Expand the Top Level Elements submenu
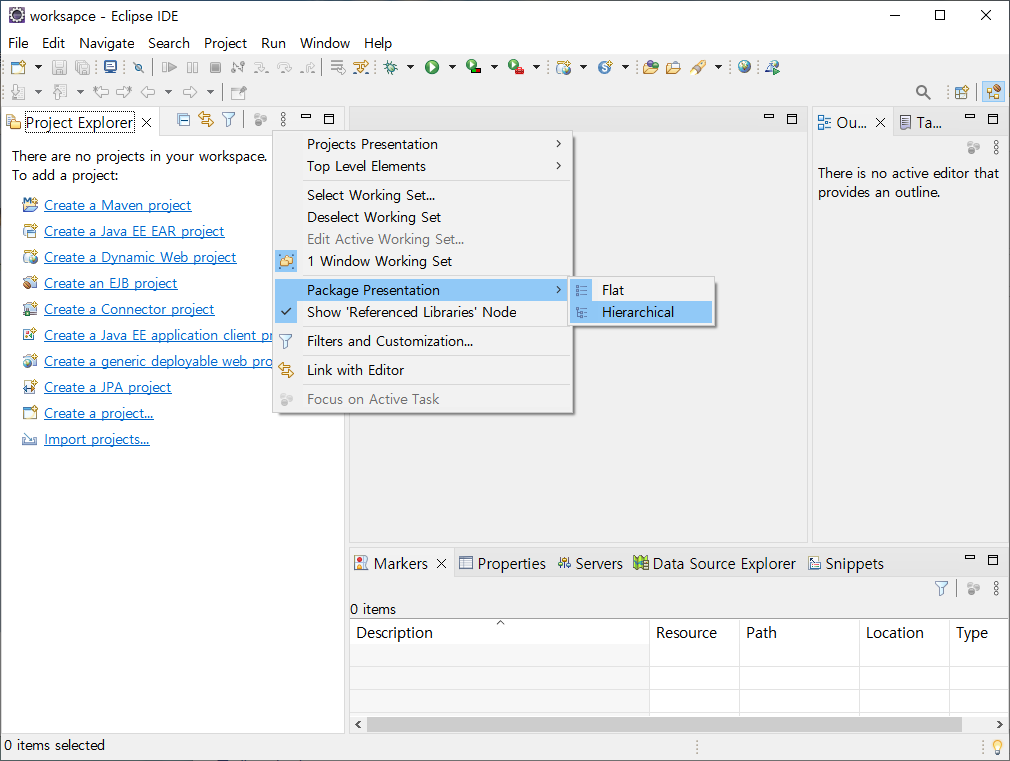The height and width of the screenshot is (761, 1010). point(423,166)
